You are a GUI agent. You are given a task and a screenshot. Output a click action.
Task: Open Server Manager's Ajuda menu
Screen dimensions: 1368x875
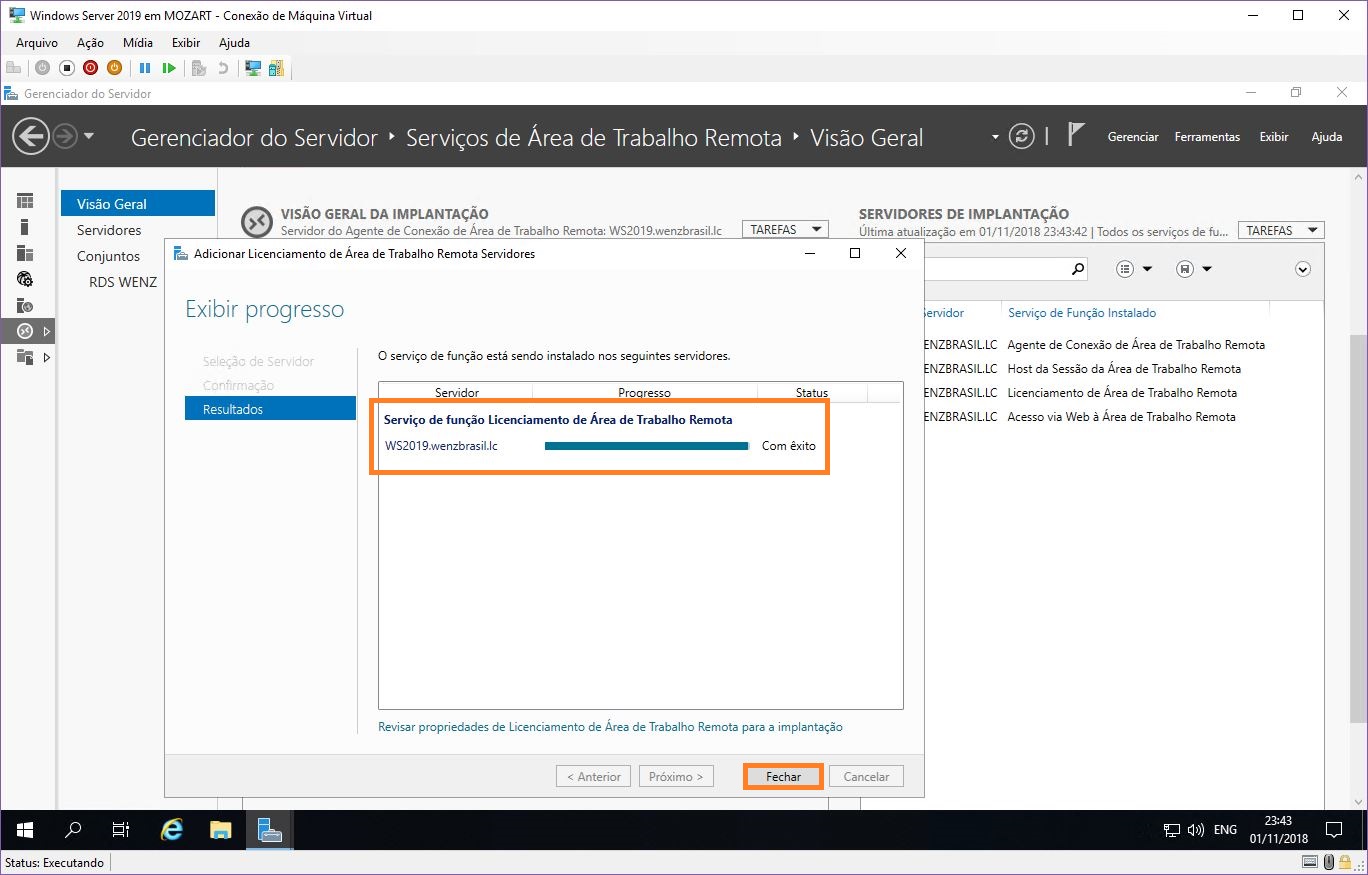[1327, 137]
